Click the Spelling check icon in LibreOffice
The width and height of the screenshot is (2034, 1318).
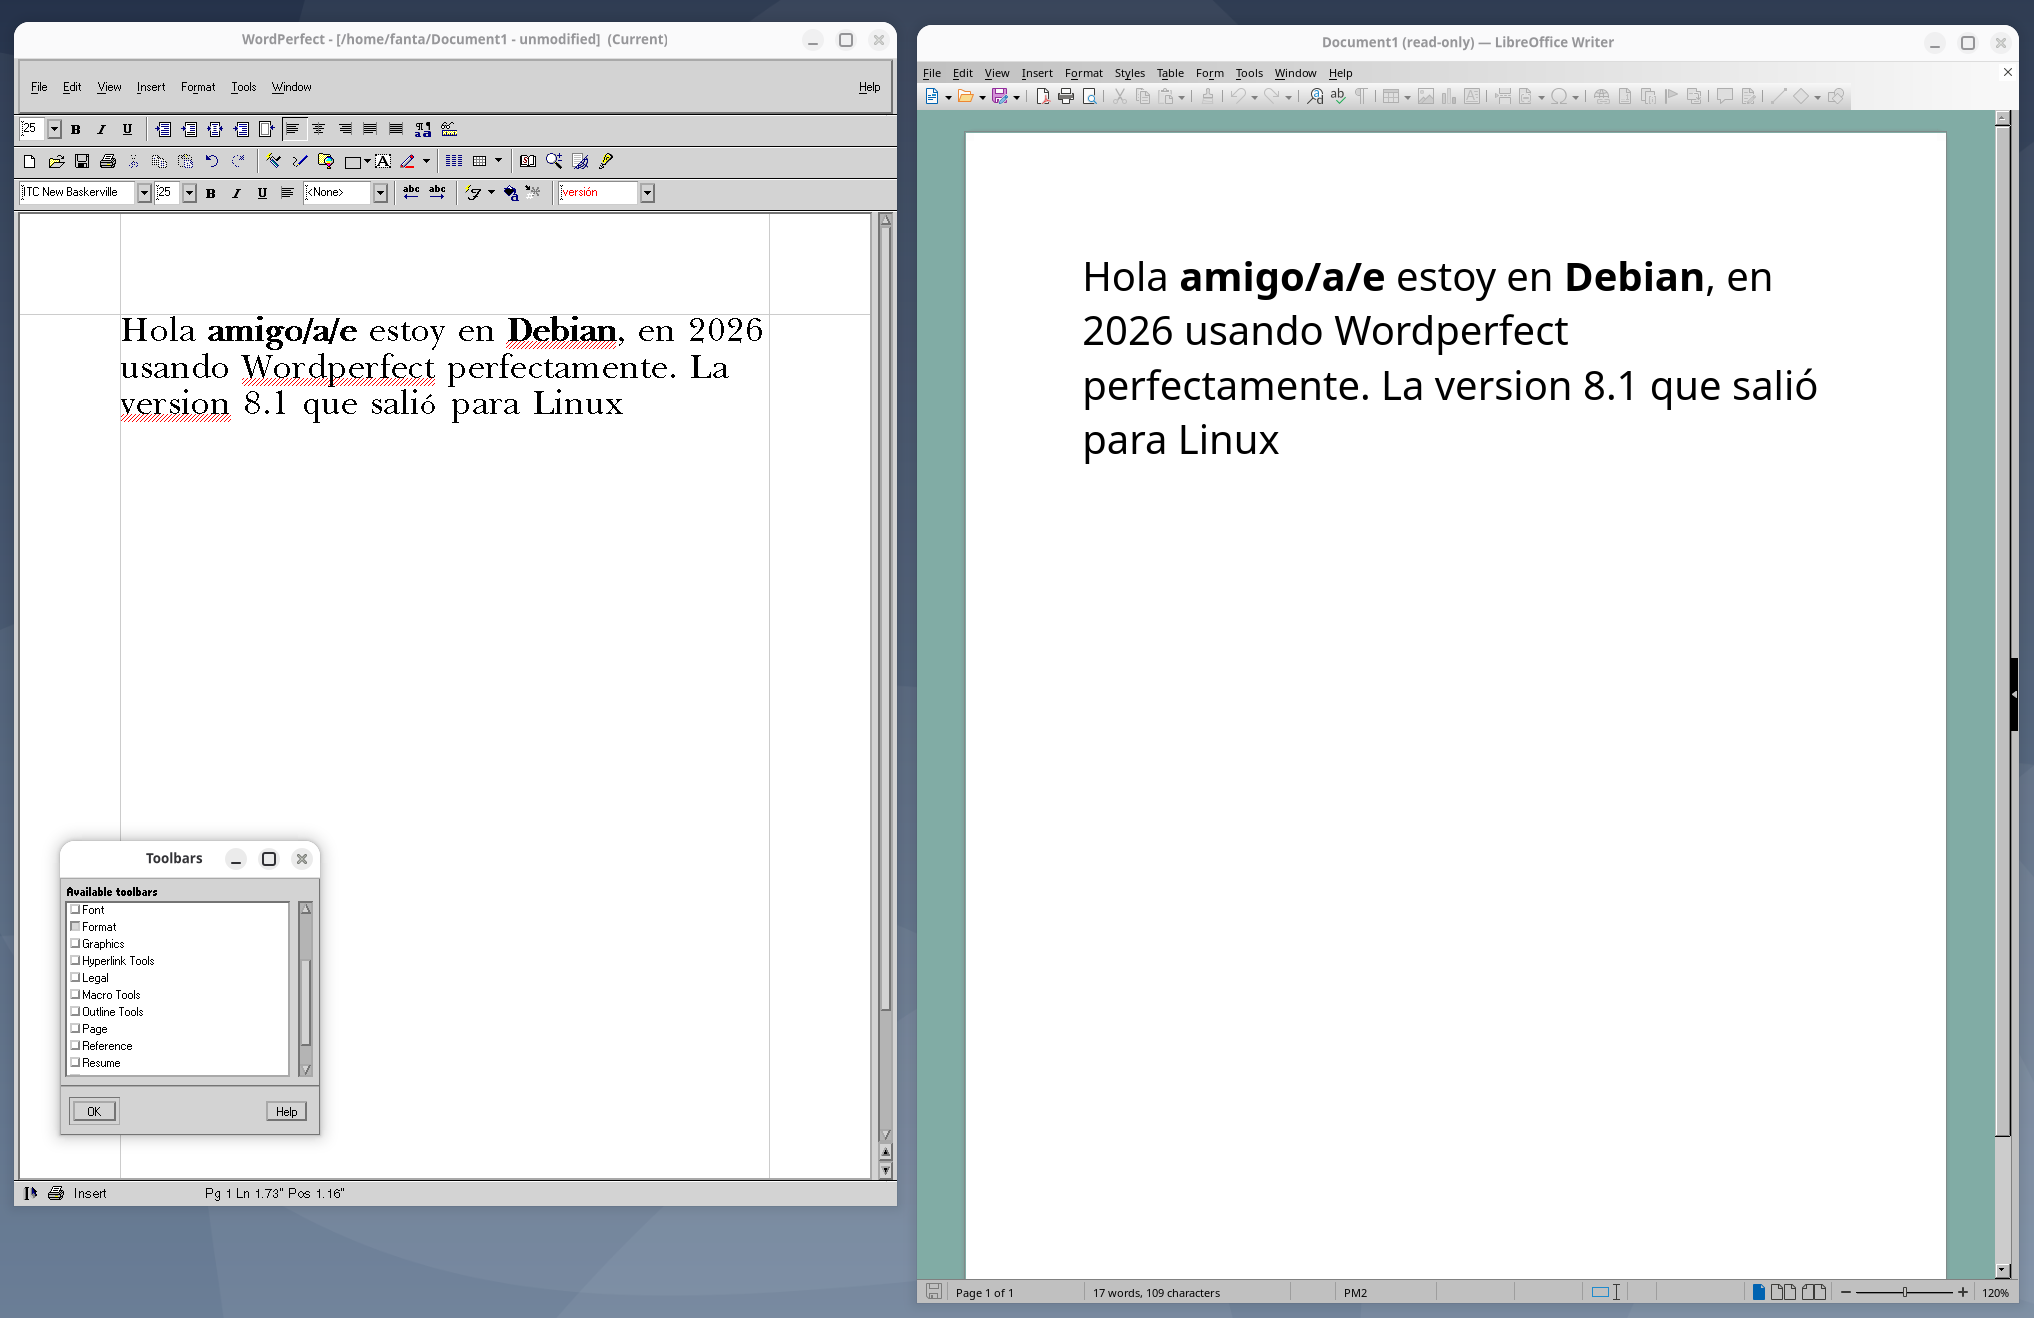pyautogui.click(x=1338, y=97)
